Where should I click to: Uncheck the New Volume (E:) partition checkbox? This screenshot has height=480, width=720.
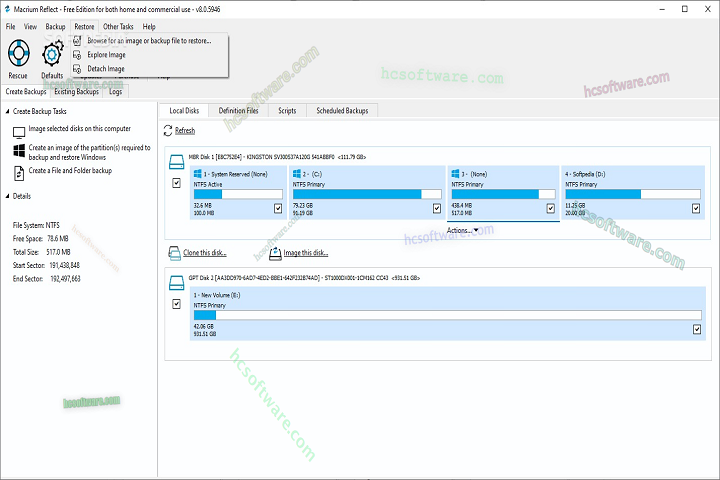coord(697,329)
